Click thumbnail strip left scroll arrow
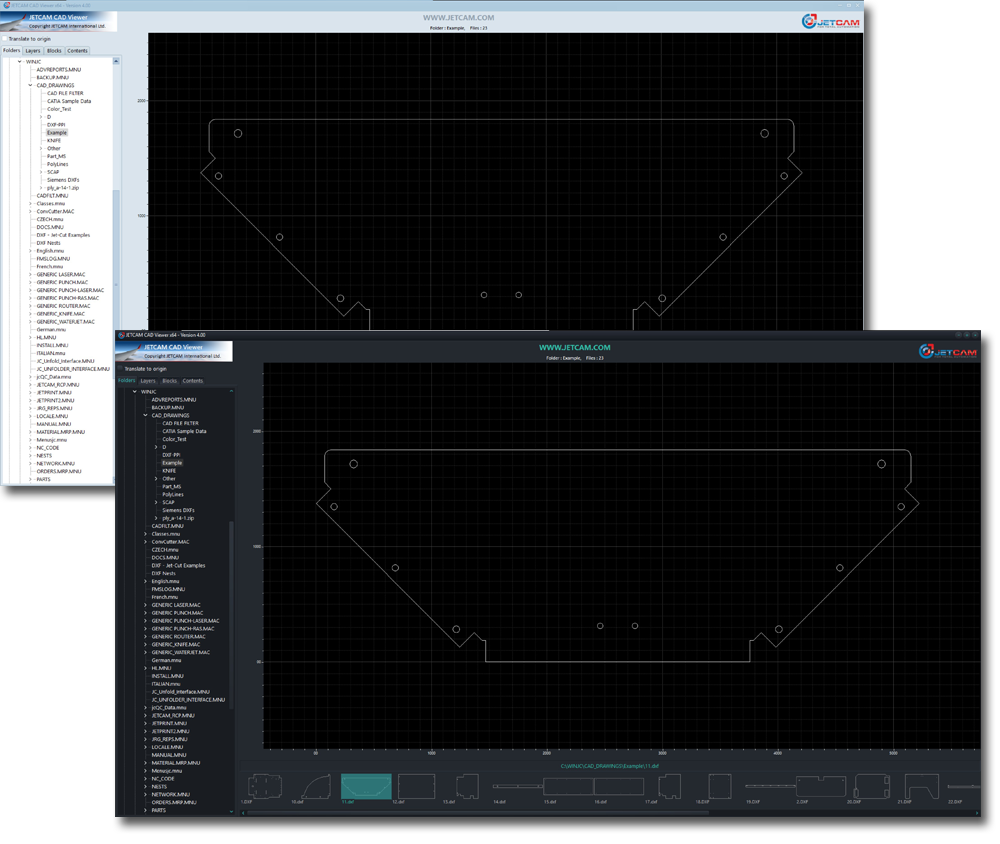This screenshot has width=1000, height=844. [243, 813]
